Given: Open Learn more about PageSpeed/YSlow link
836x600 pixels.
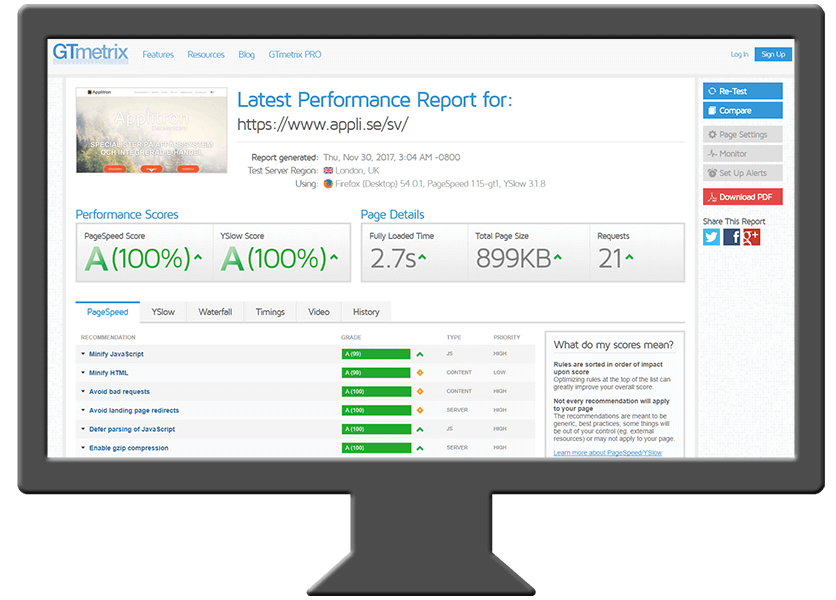Looking at the screenshot, I should tap(607, 453).
